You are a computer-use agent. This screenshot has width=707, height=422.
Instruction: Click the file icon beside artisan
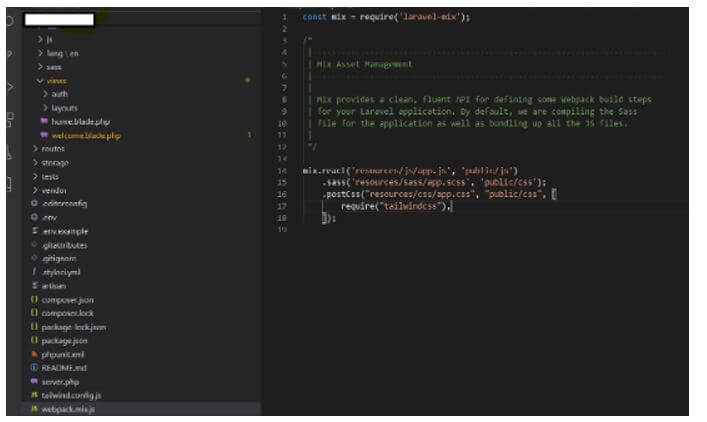click(34, 285)
